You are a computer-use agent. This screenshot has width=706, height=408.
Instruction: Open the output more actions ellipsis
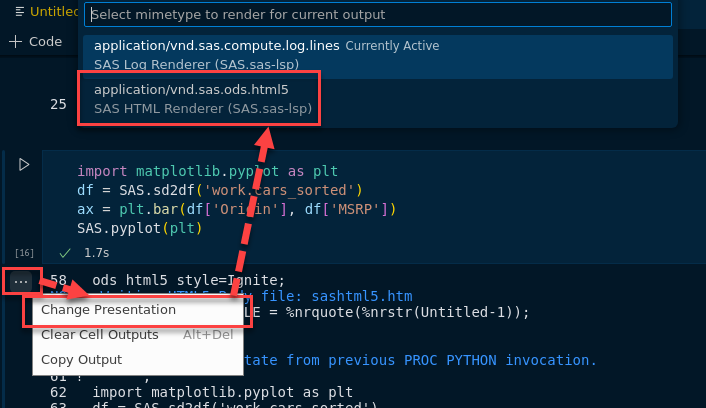point(21,282)
